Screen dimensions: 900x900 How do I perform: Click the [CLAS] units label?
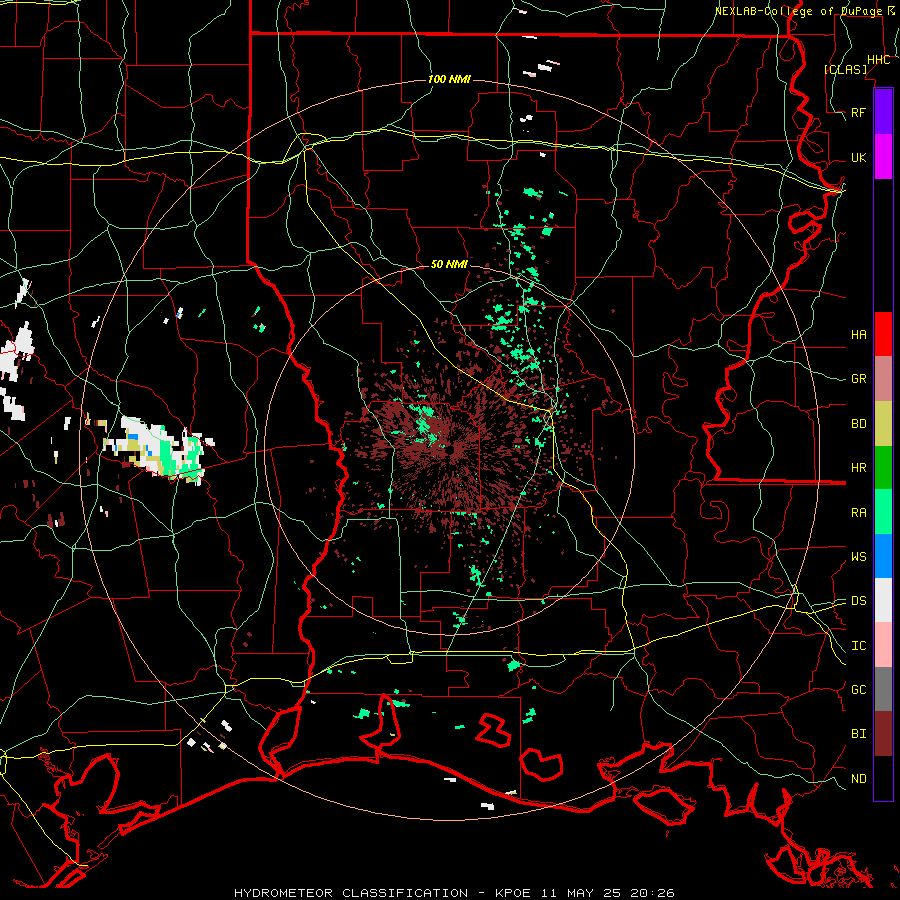(845, 69)
